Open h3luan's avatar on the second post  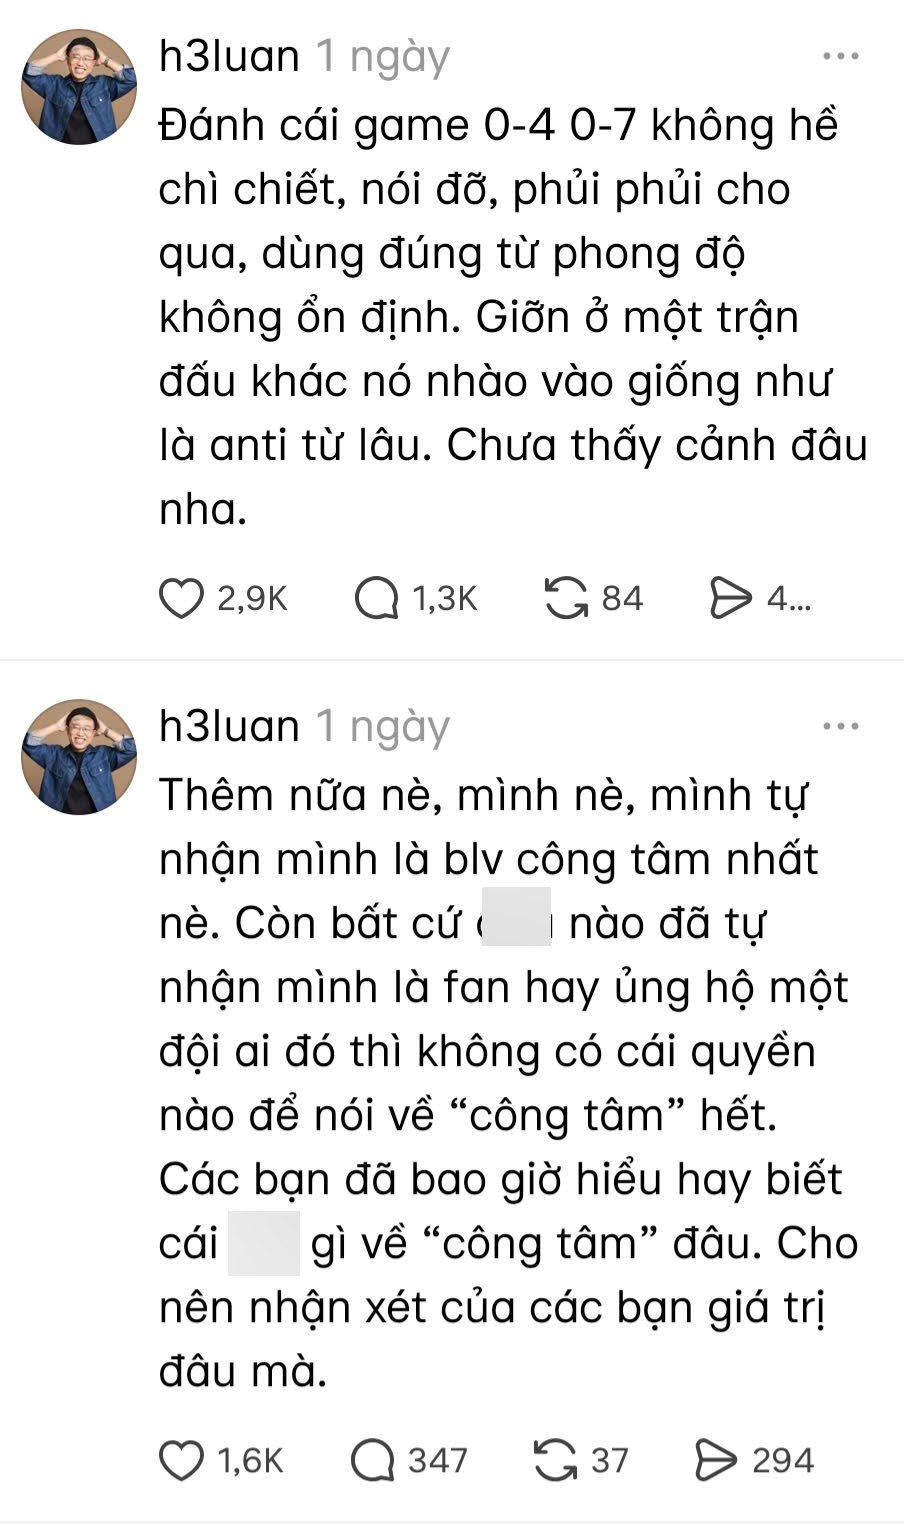(79, 757)
